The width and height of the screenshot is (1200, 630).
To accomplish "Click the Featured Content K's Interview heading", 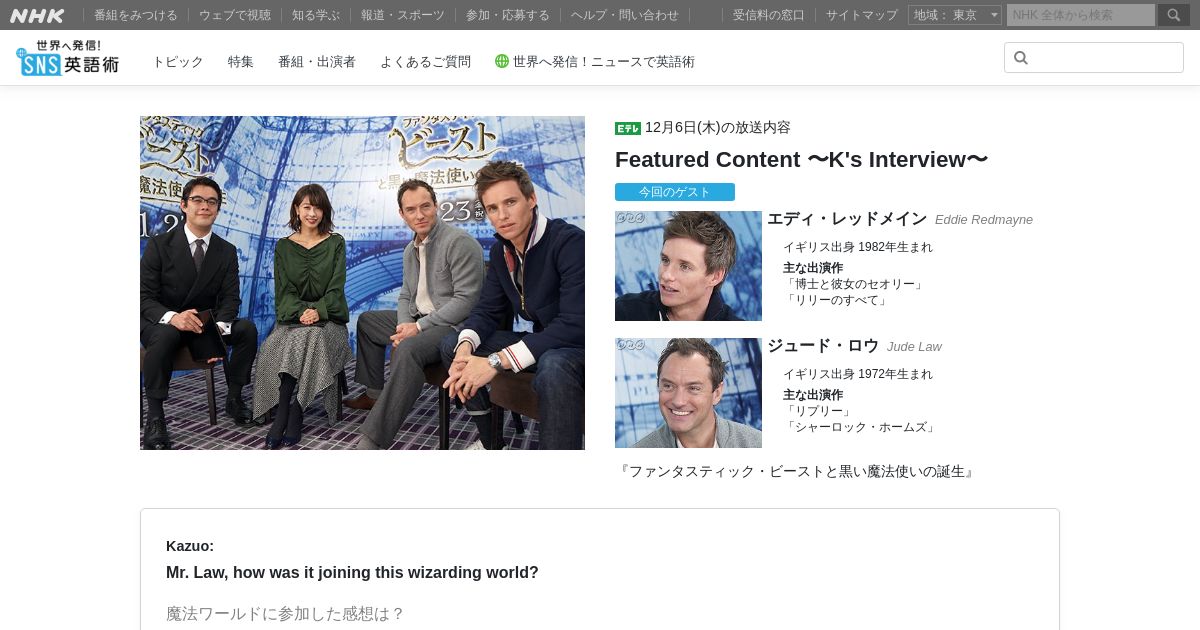I will click(x=801, y=160).
